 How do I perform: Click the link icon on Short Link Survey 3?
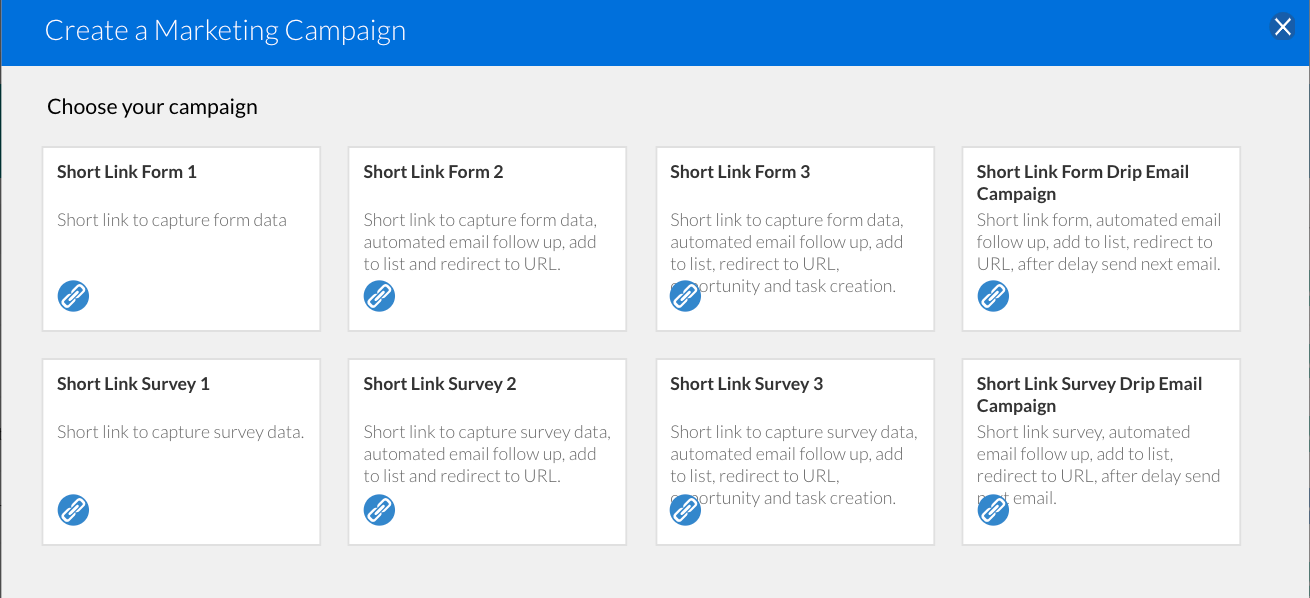(x=685, y=510)
